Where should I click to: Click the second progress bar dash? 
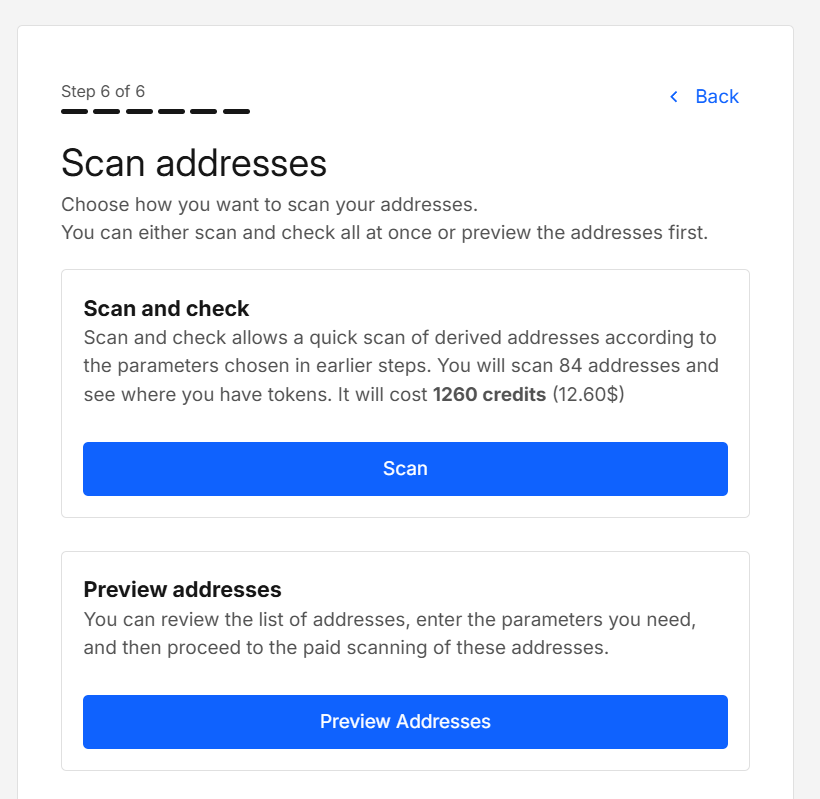[x=105, y=110]
